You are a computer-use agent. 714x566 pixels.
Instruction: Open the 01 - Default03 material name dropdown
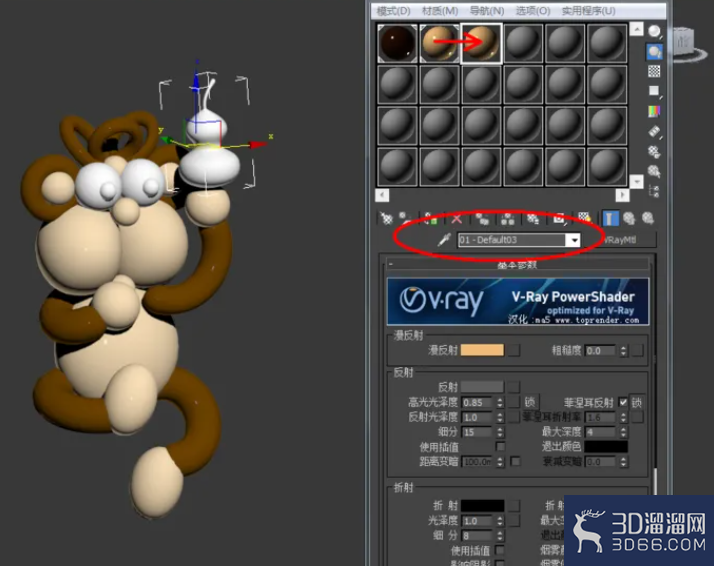click(574, 240)
